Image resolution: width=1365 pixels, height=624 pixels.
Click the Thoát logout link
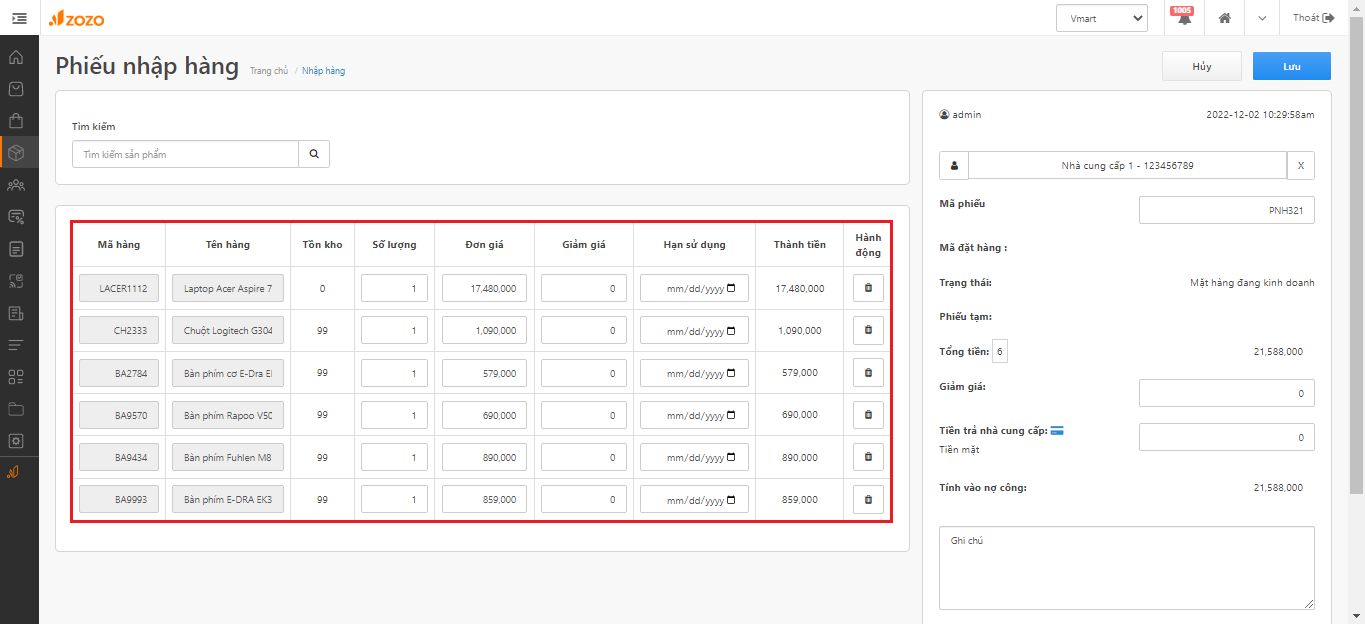tap(1314, 18)
